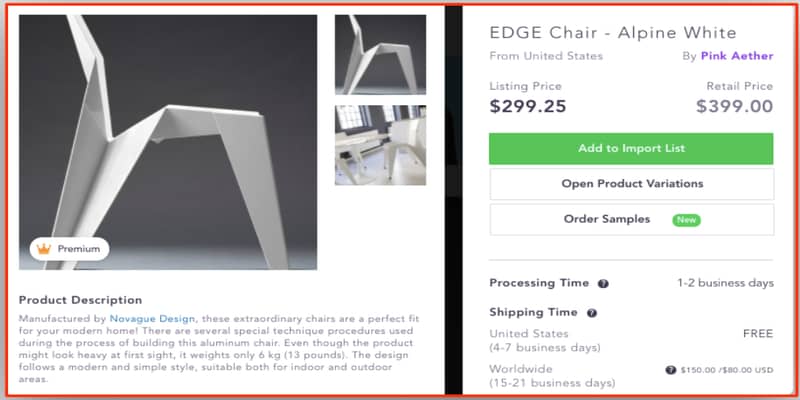Click the help icon beside Worldwide shipping cost
The image size is (800, 400).
tap(670, 369)
